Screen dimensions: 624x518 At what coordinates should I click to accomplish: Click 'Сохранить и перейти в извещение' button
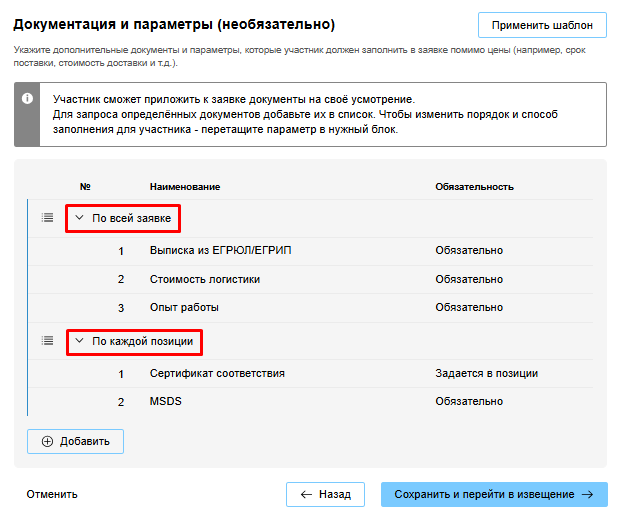[485, 494]
